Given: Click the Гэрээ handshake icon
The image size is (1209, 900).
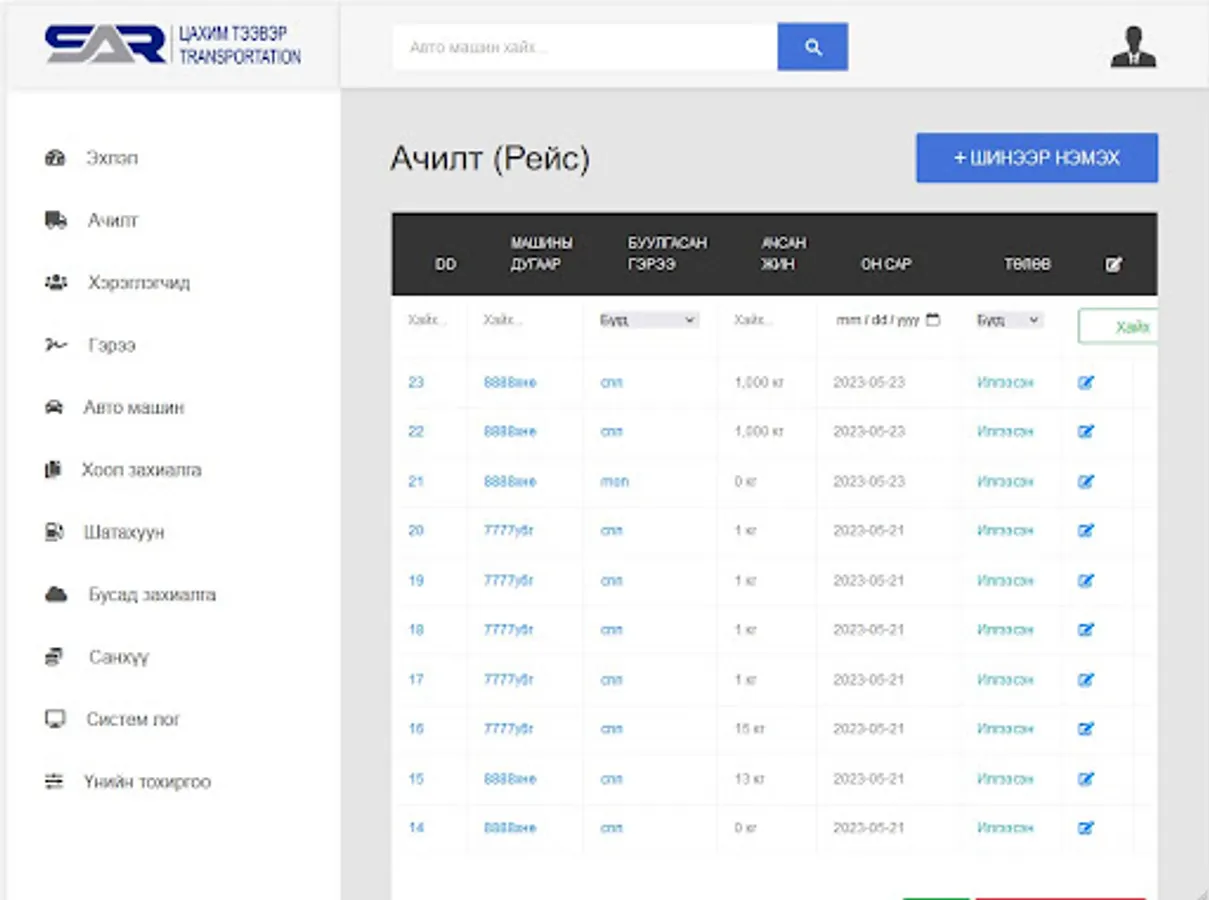Looking at the screenshot, I should click(x=56, y=345).
